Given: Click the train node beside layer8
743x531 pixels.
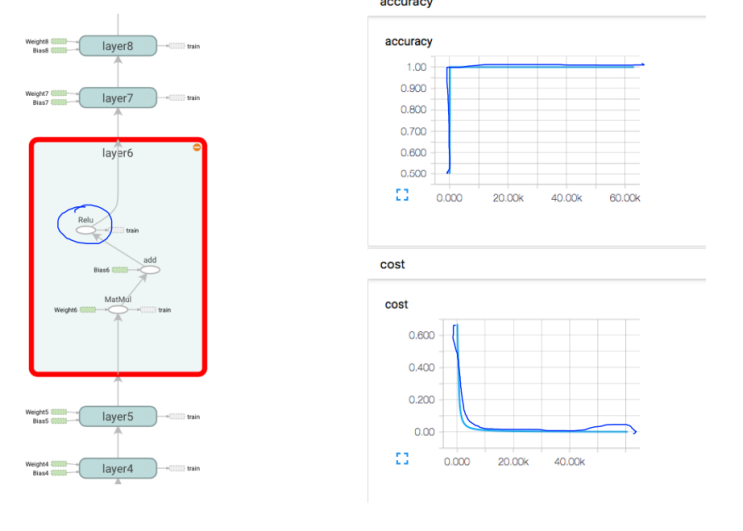Looking at the screenshot, I should pyautogui.click(x=177, y=46).
